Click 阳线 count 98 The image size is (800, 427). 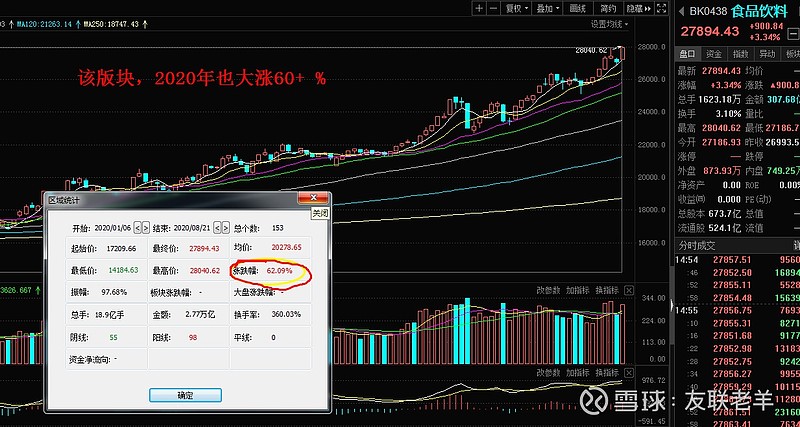click(193, 337)
